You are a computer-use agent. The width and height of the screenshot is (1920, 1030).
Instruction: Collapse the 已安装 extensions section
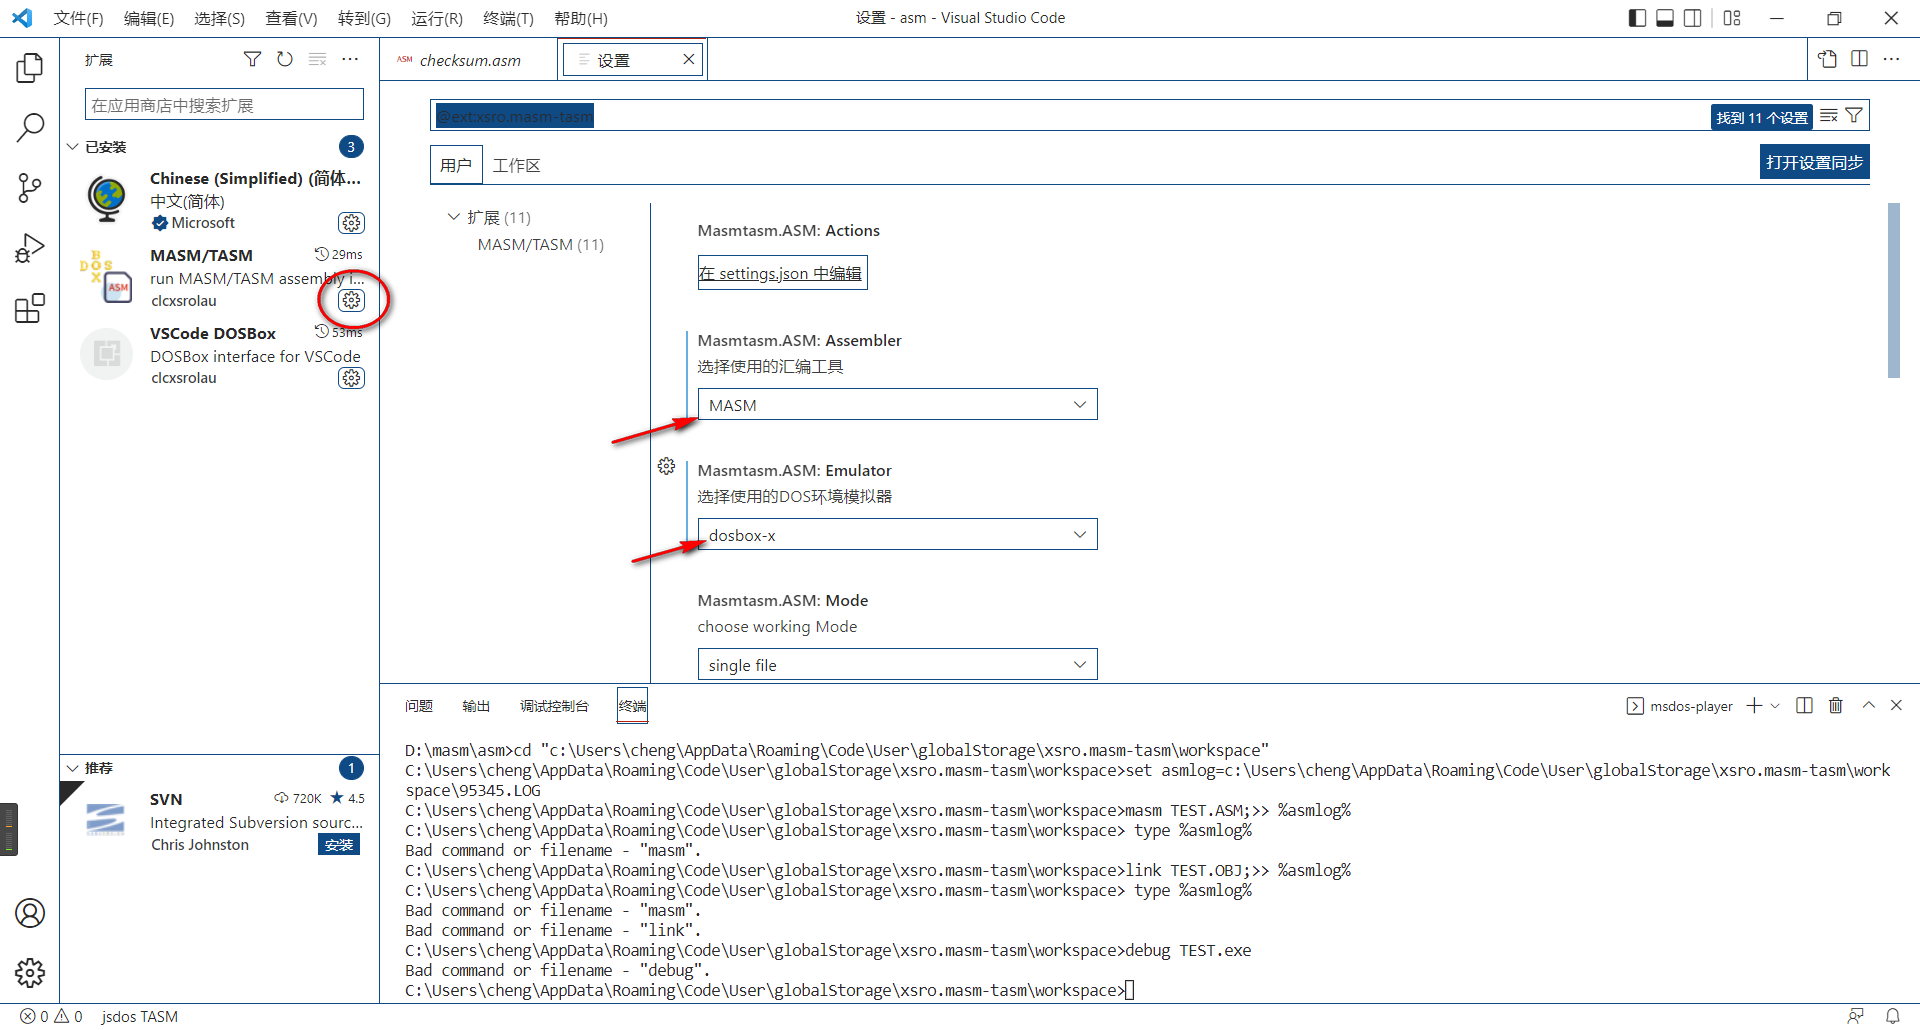(73, 147)
